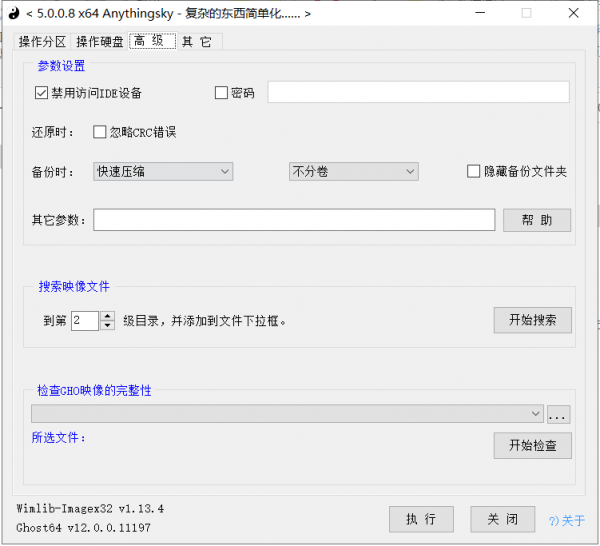Increase directory level with up spinner arrow
The width and height of the screenshot is (600, 546).
click(x=108, y=316)
